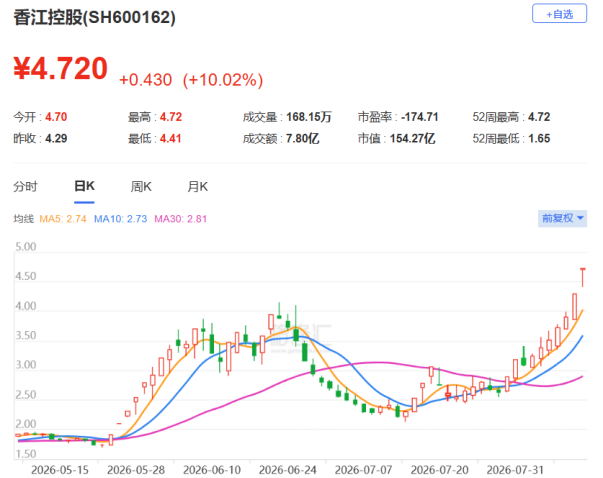
Task: Click the 2026-05-28 date axis label
Action: [136, 470]
